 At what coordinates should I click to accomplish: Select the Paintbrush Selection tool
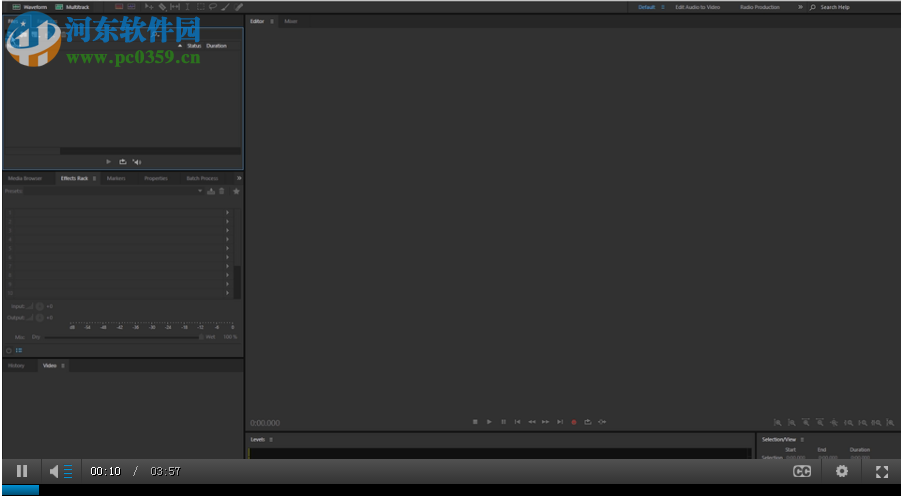point(225,7)
